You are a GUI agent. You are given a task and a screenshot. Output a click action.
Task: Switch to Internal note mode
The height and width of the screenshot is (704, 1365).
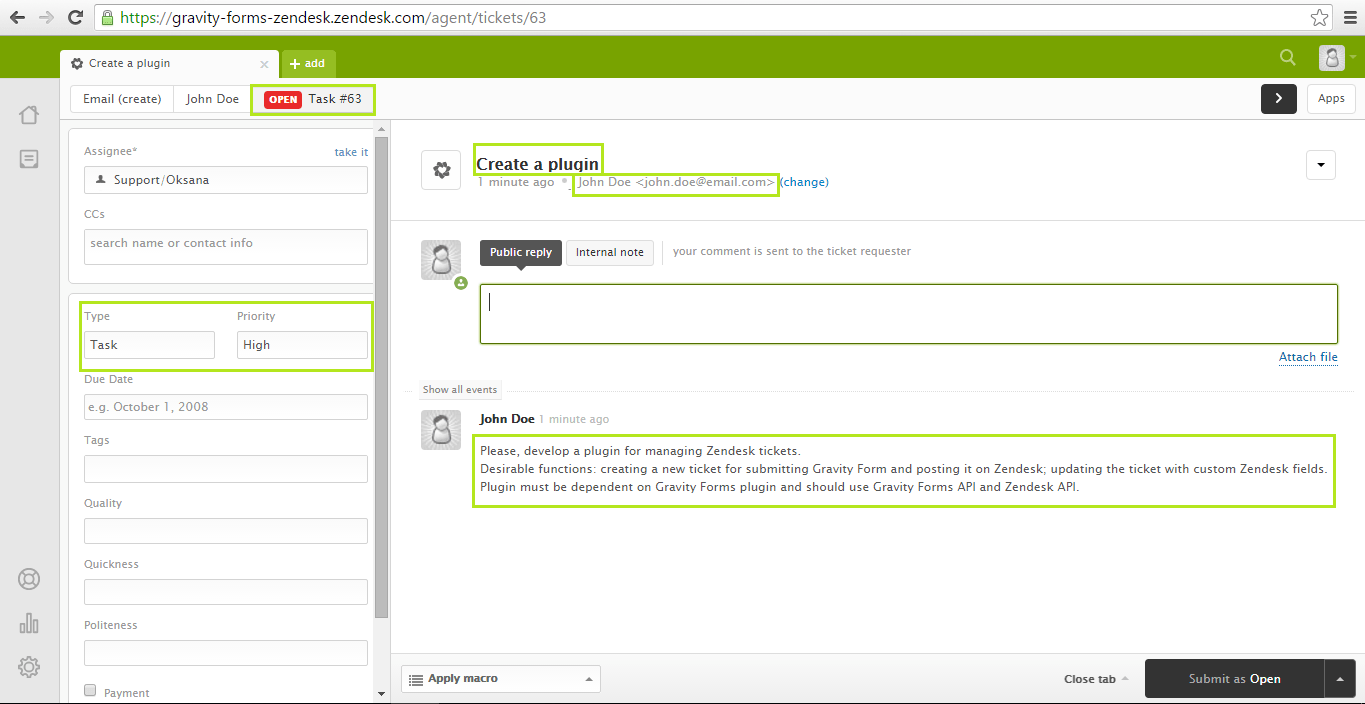[x=609, y=252]
